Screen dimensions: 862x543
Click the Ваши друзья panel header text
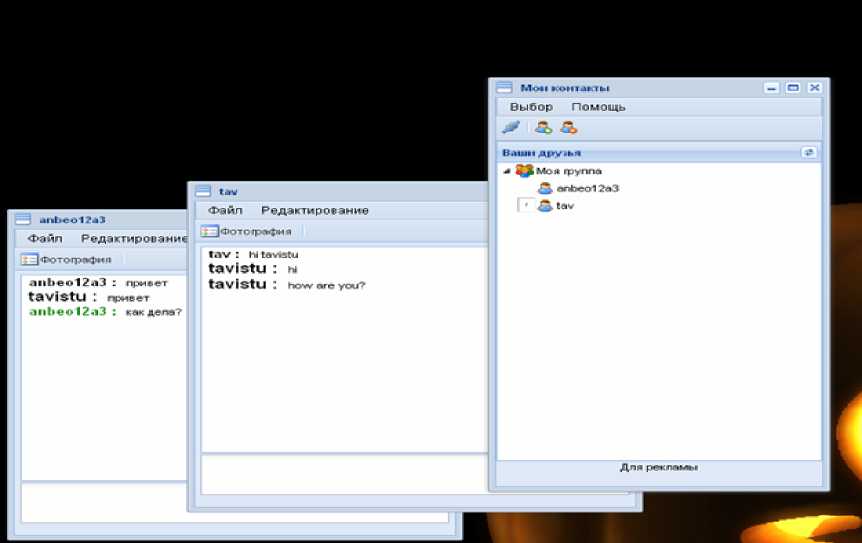pyautogui.click(x=541, y=153)
